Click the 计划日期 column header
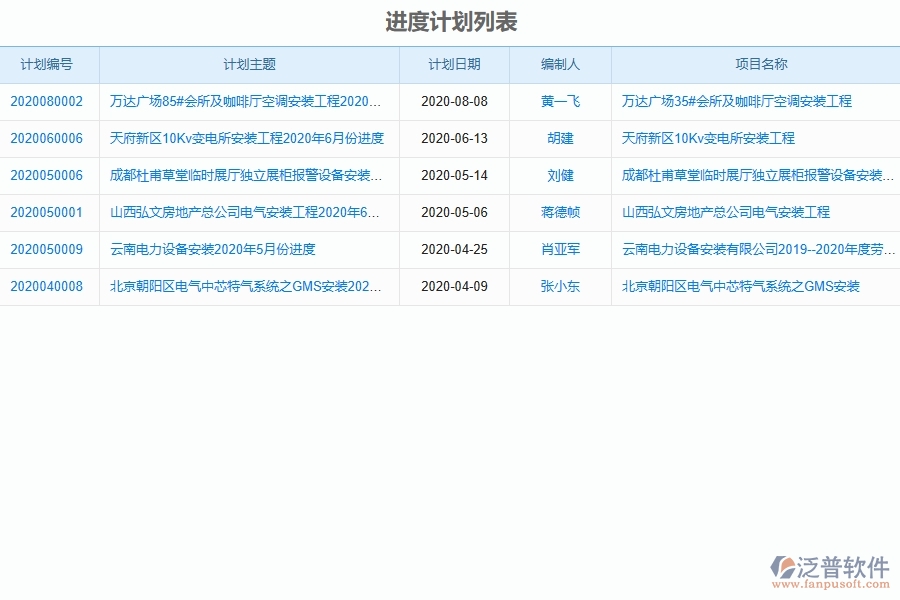This screenshot has width=900, height=600. (454, 64)
